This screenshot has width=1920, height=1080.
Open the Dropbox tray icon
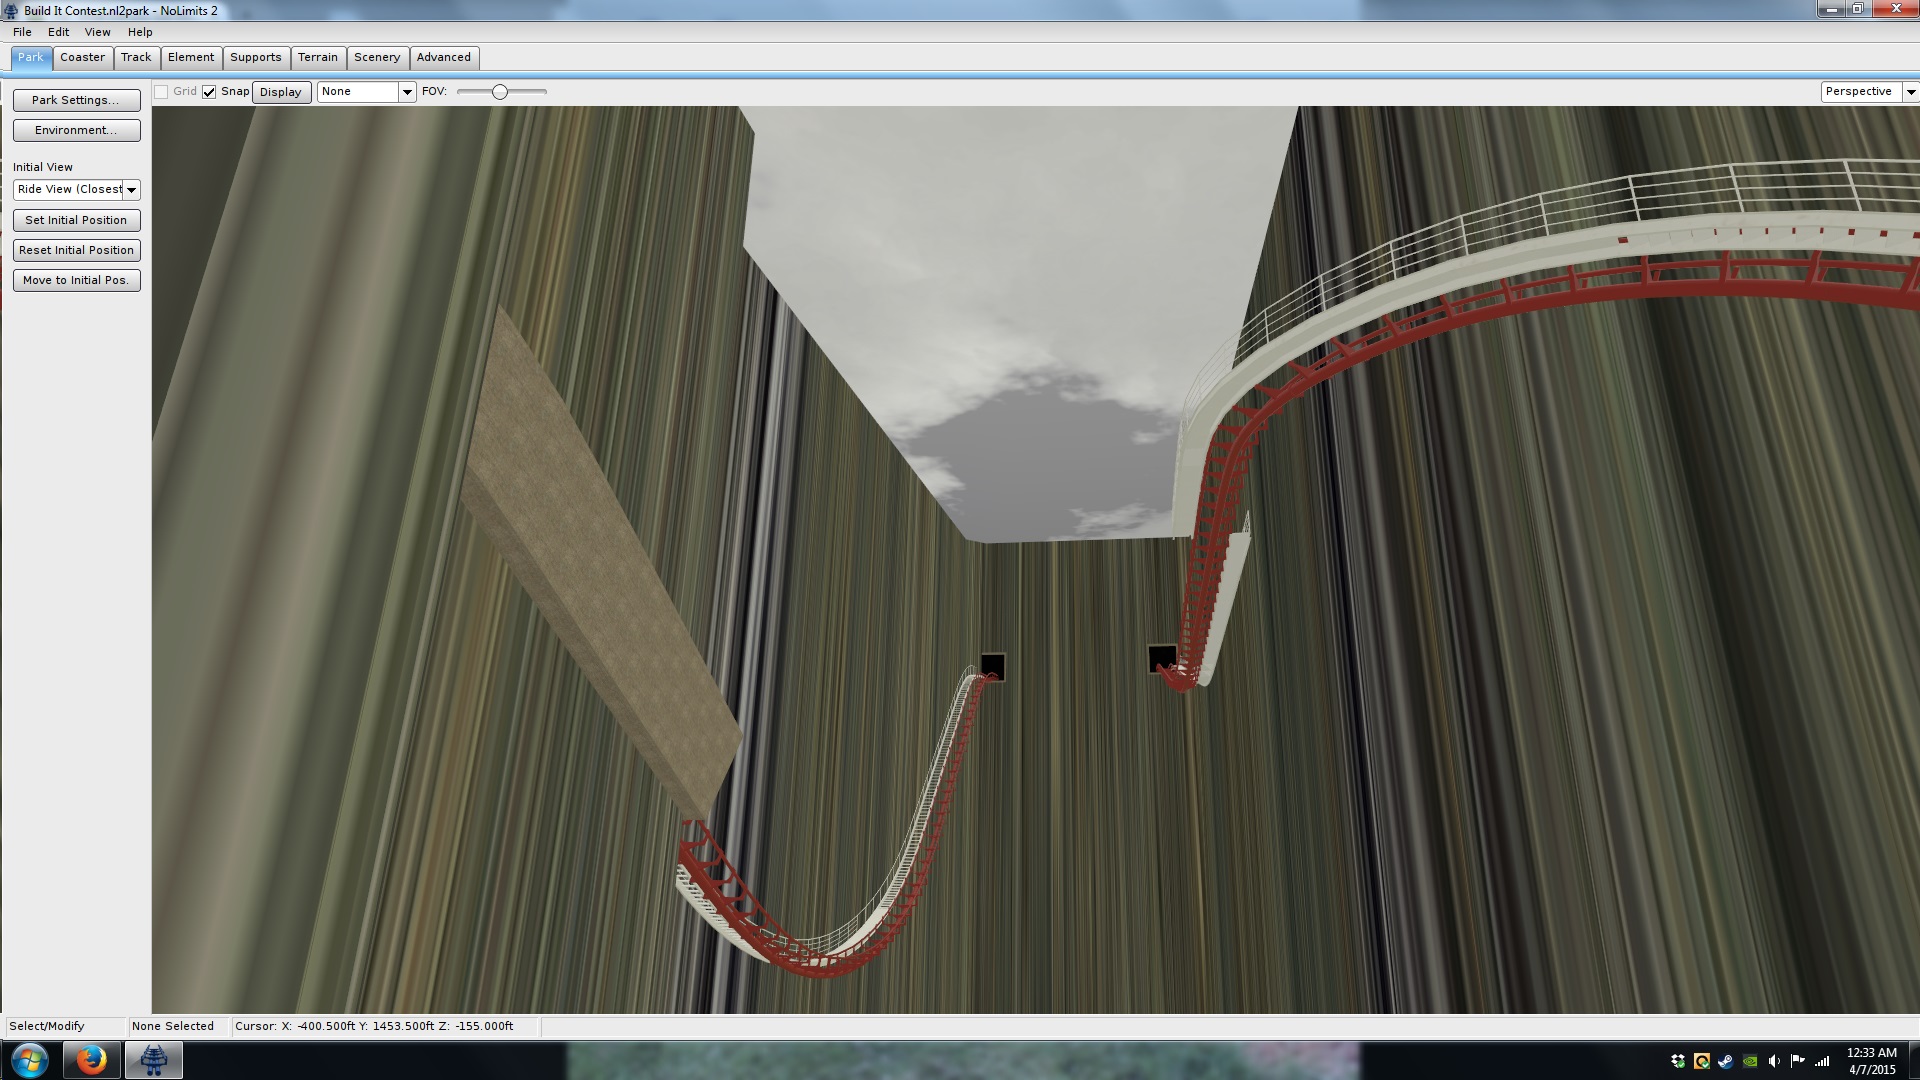click(x=1678, y=1061)
